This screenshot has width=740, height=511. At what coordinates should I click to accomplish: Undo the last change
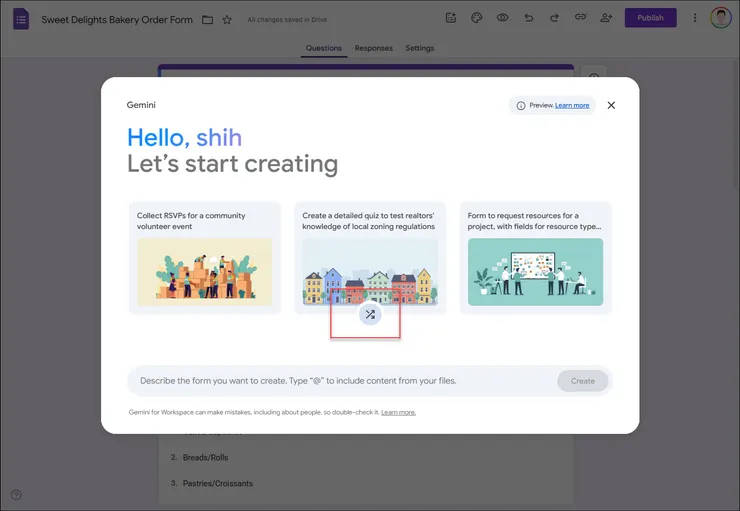click(x=529, y=18)
